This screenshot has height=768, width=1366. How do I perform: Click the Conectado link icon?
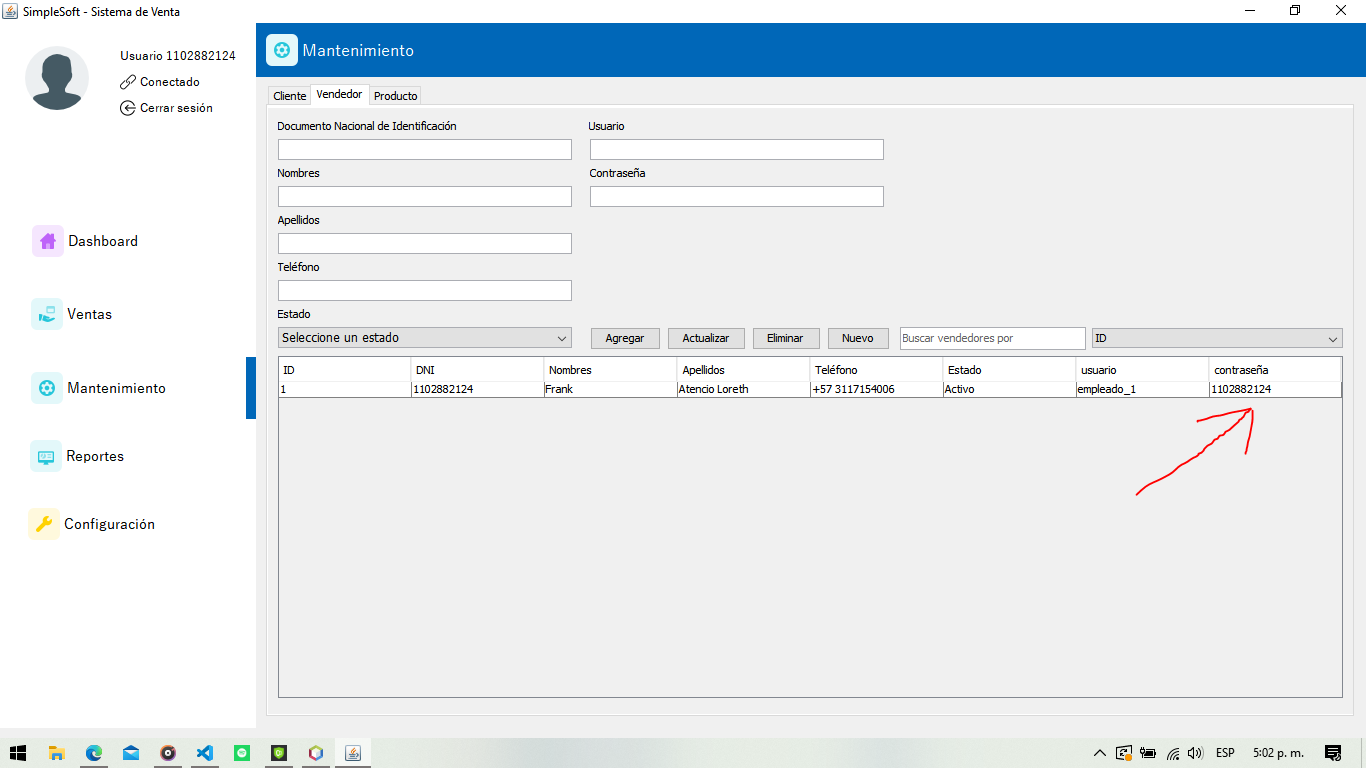(128, 82)
